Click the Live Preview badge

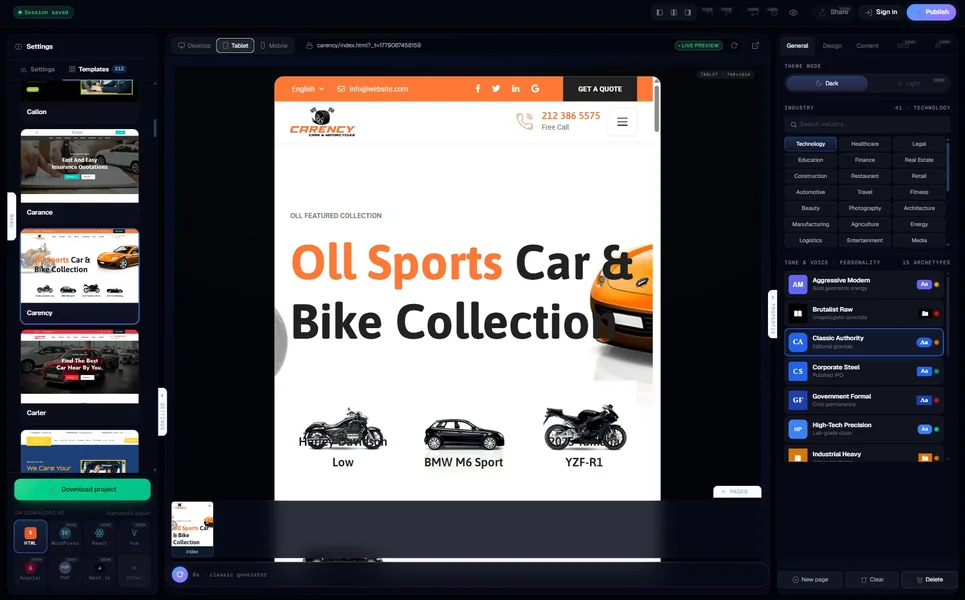[699, 46]
